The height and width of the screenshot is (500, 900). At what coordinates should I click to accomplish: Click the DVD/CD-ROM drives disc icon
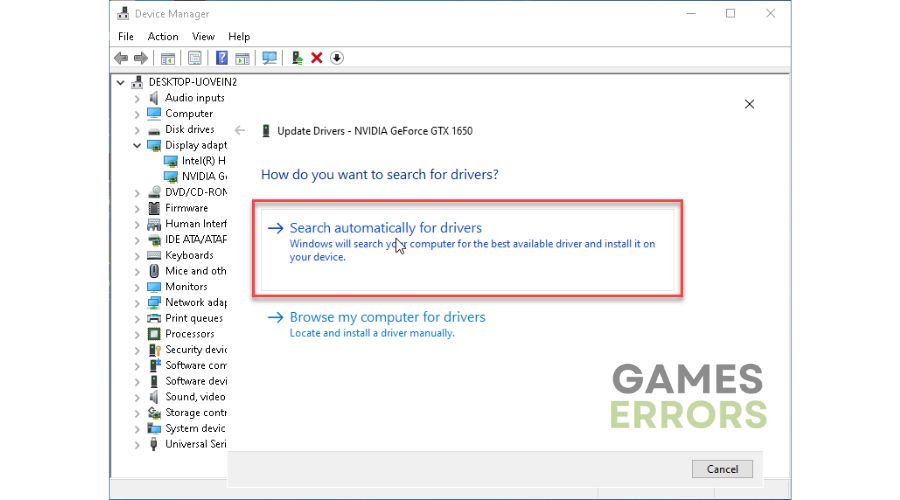(x=154, y=192)
